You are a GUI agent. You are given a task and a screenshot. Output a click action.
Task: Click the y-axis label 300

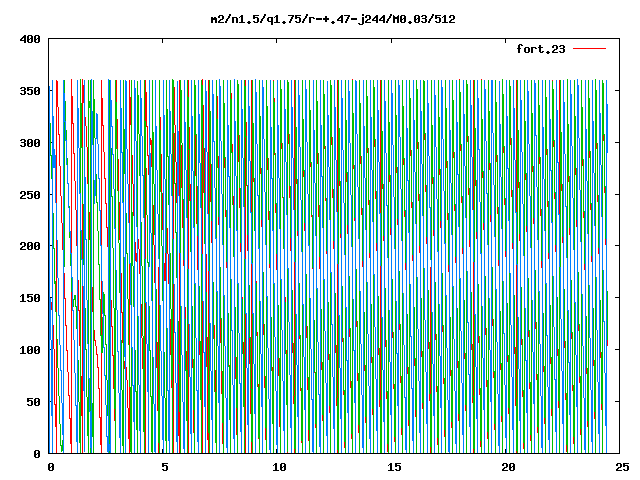30,143
